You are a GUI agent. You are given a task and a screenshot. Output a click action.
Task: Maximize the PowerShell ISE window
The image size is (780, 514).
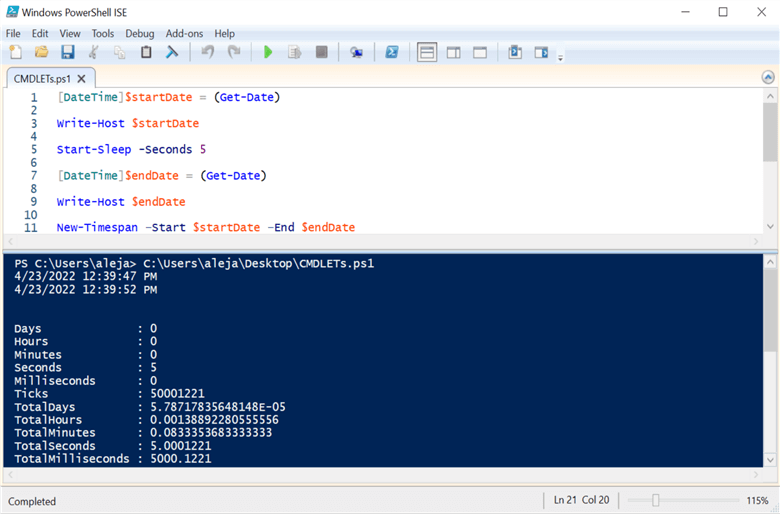pyautogui.click(x=723, y=12)
